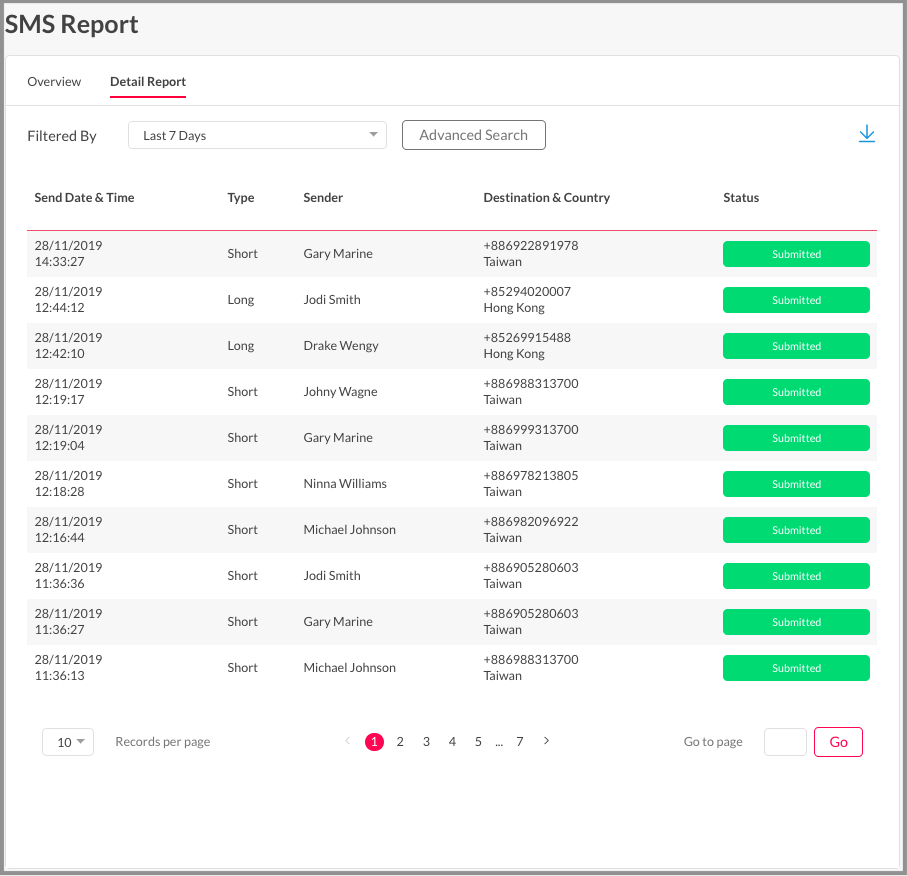907x876 pixels.
Task: Select destination +85269915488
Action: [x=527, y=338]
